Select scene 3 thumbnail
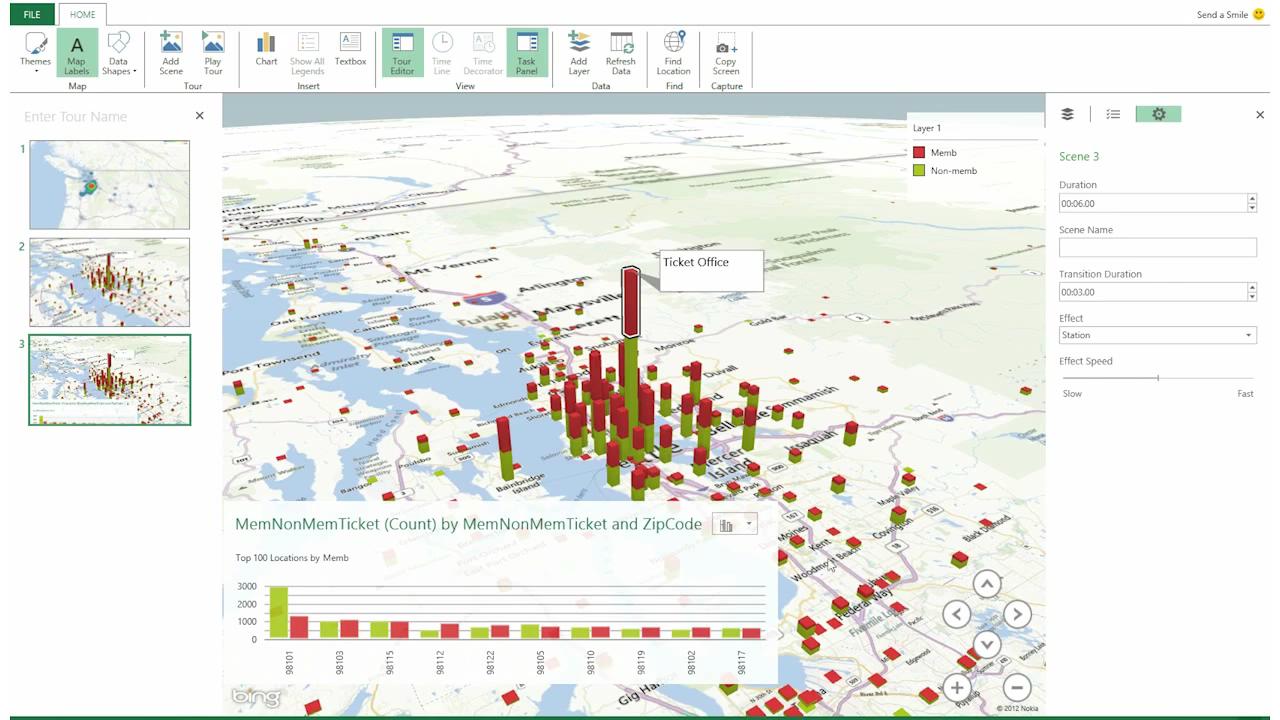Image resolution: width=1280 pixels, height=720 pixels. point(109,380)
